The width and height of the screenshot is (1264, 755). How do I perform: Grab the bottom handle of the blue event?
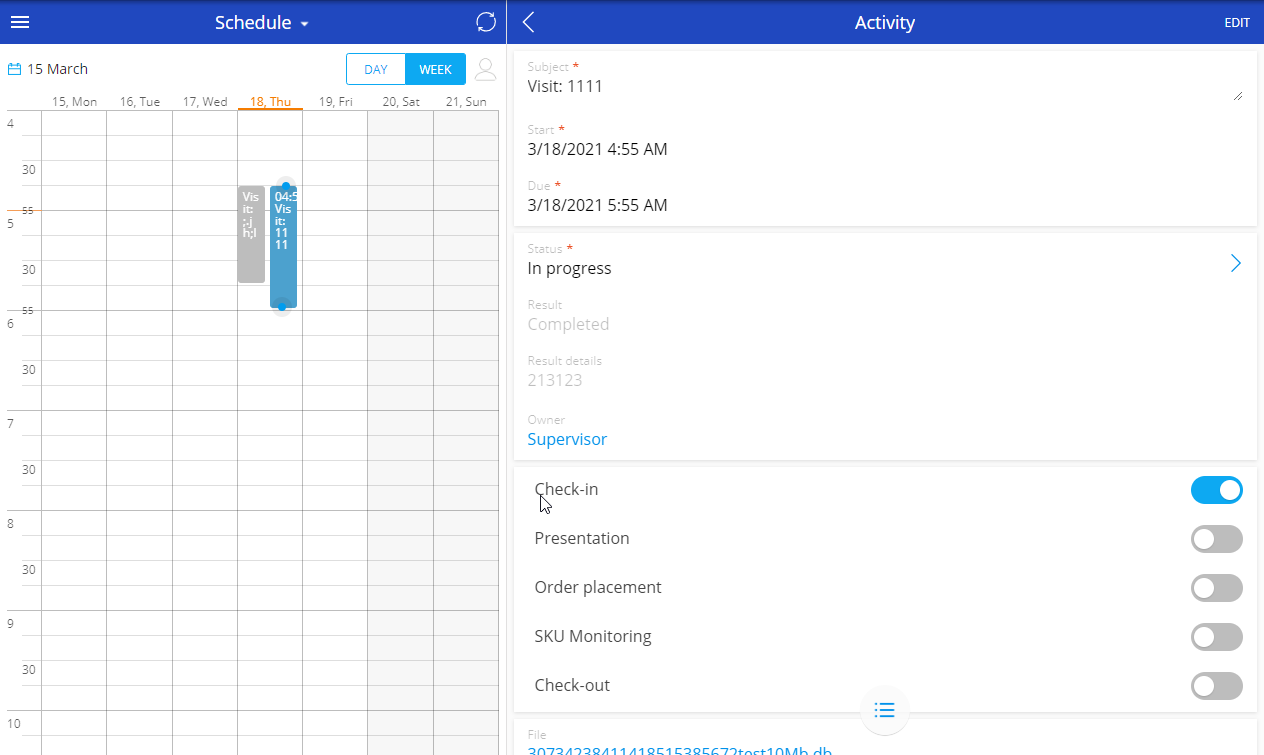pyautogui.click(x=282, y=307)
